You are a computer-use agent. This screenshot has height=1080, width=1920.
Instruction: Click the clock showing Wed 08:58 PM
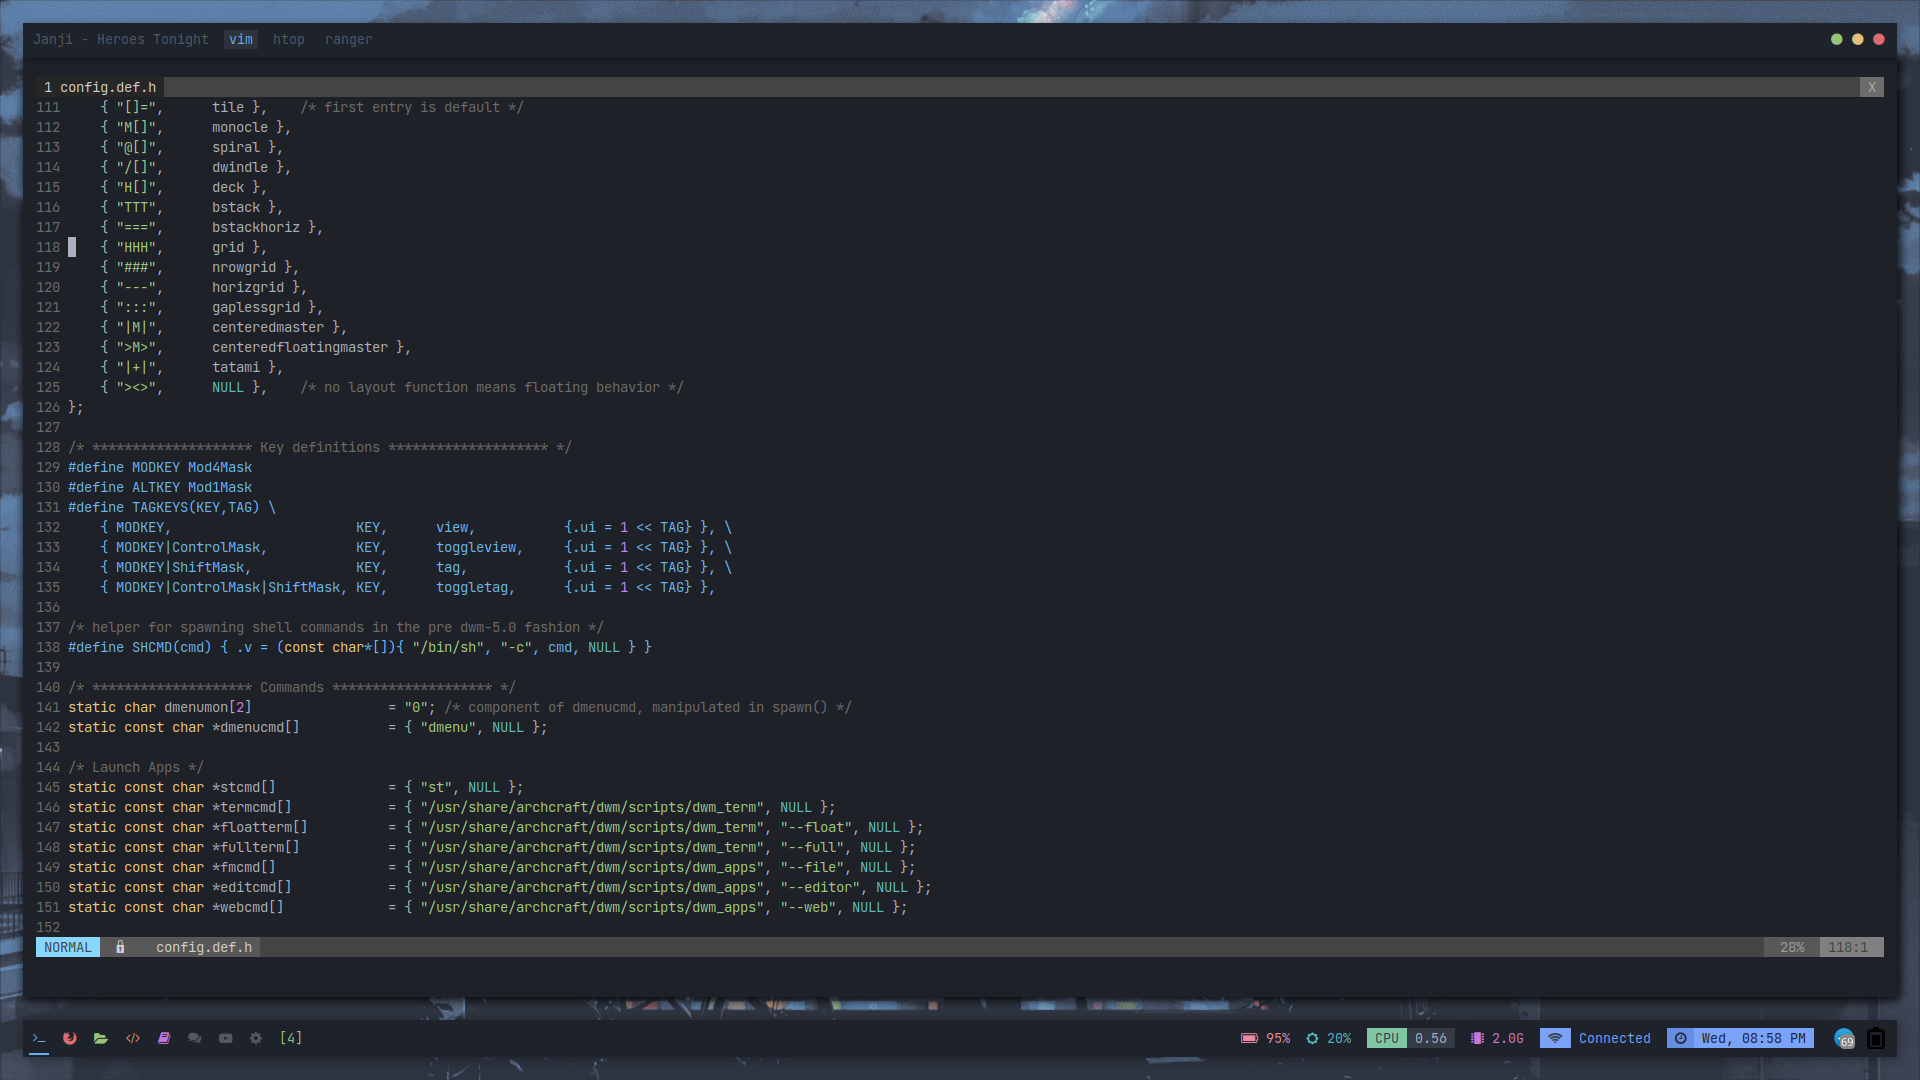1741,1038
